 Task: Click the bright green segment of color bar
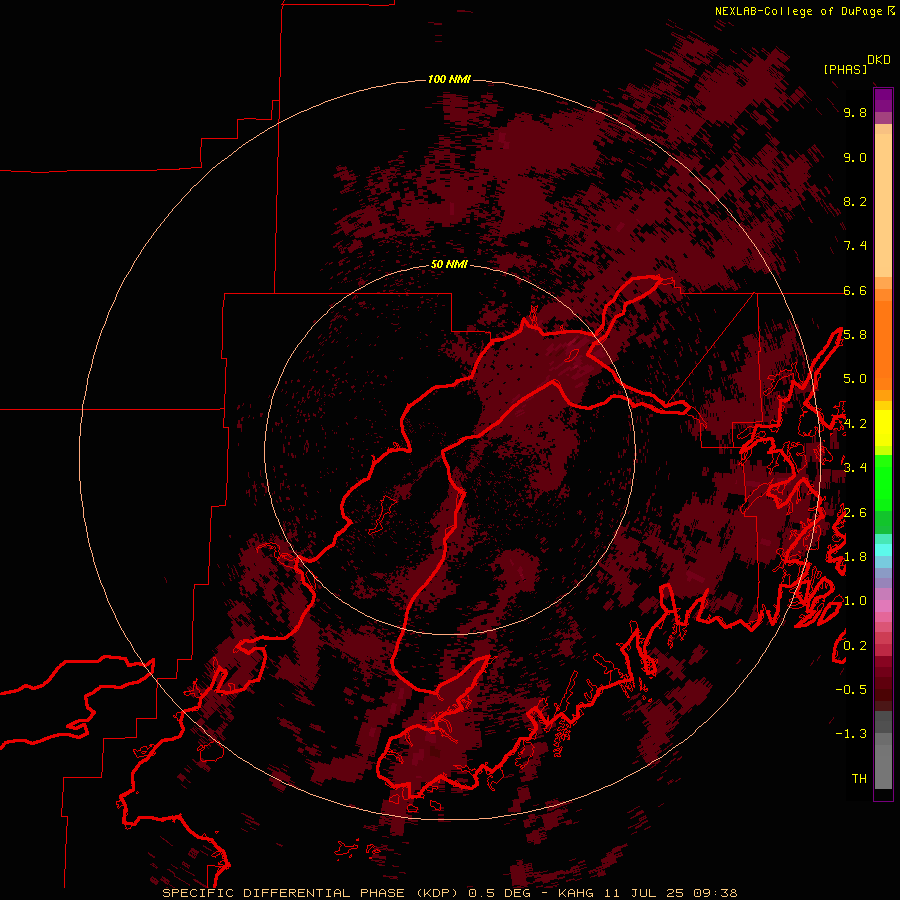[x=883, y=483]
